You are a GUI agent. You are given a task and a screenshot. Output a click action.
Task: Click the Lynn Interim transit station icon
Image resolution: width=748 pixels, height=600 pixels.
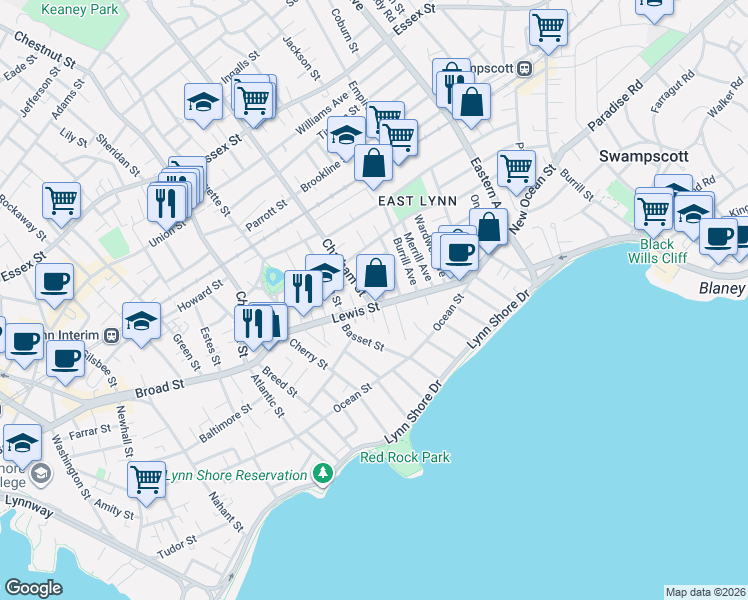112,336
